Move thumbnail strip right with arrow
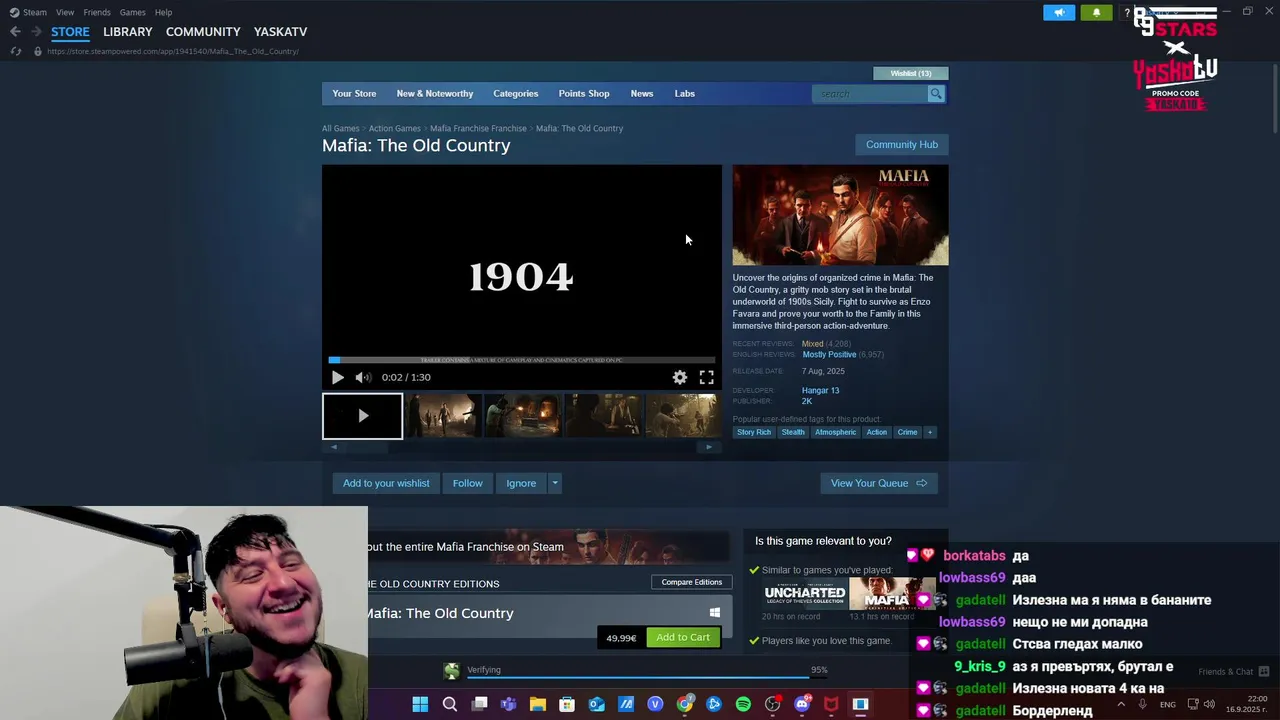The height and width of the screenshot is (720, 1280). (x=709, y=447)
